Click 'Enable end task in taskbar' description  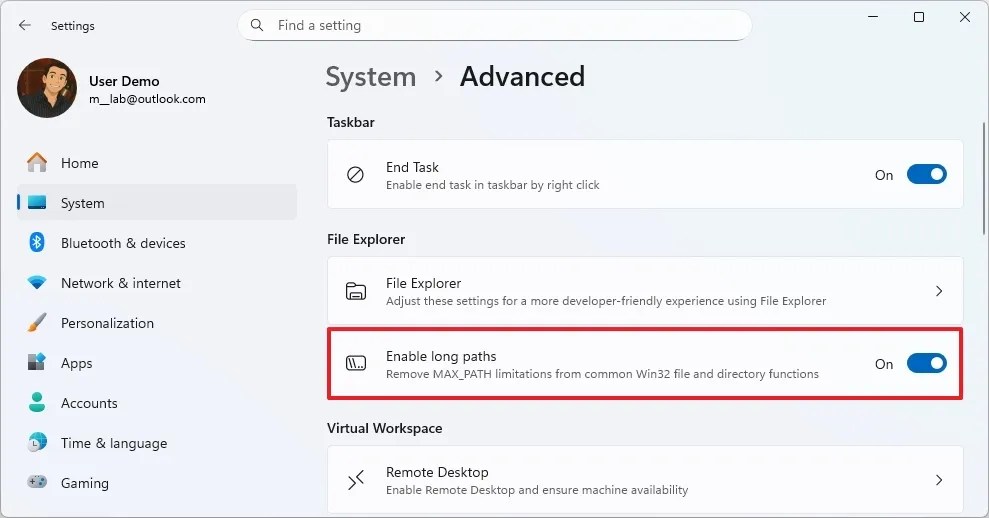point(493,185)
